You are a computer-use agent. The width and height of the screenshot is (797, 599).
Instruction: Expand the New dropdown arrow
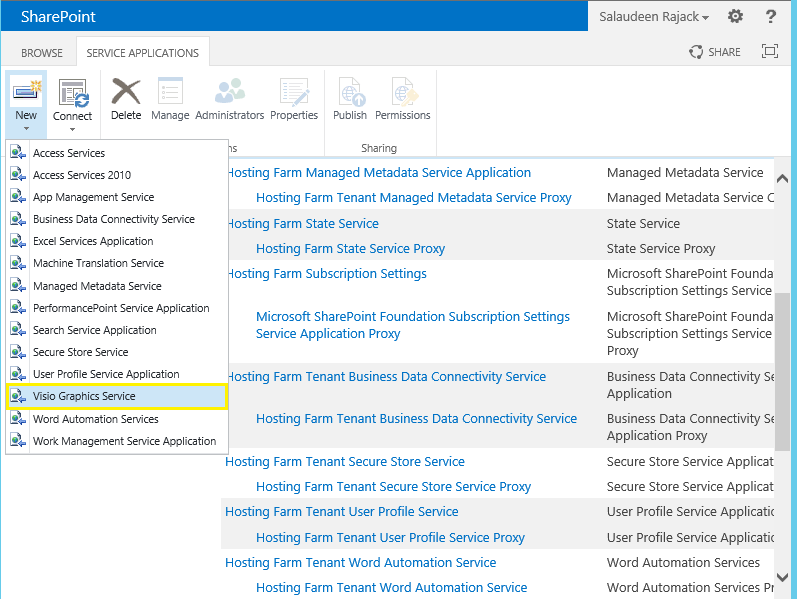click(26, 129)
